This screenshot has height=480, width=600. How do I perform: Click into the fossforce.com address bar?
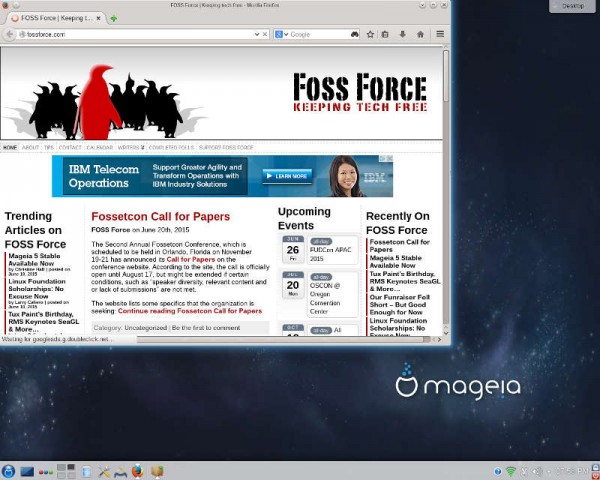coord(136,34)
